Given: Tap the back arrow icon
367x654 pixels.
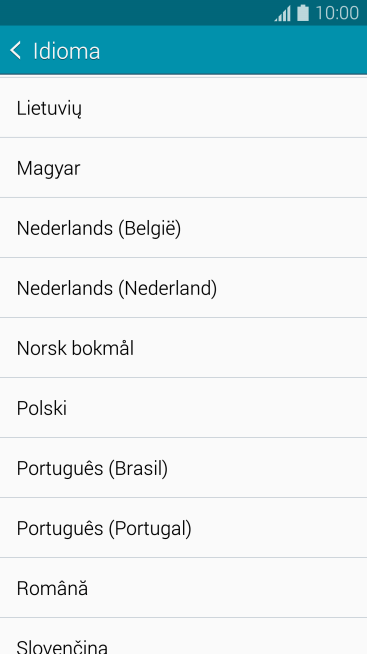Looking at the screenshot, I should pyautogui.click(x=16, y=51).
